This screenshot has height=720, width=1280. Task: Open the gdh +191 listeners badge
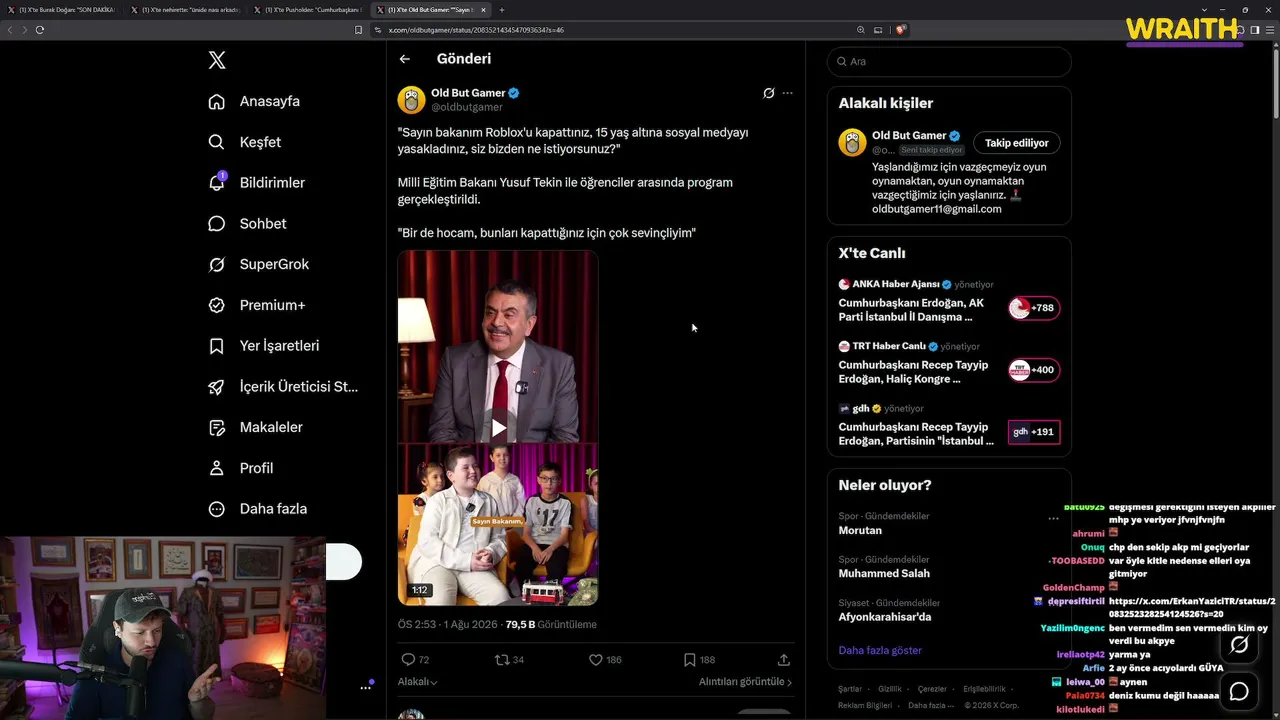pyautogui.click(x=1034, y=432)
